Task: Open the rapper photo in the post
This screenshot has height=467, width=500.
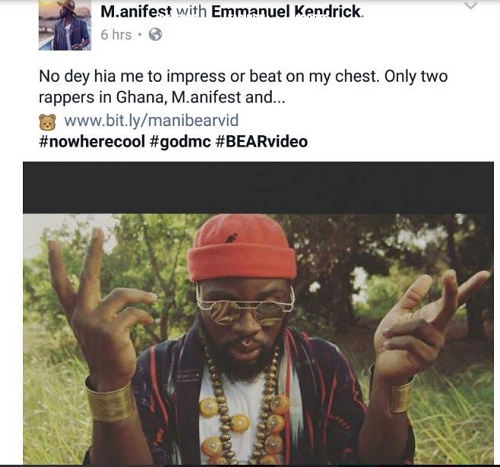Action: 258,339
